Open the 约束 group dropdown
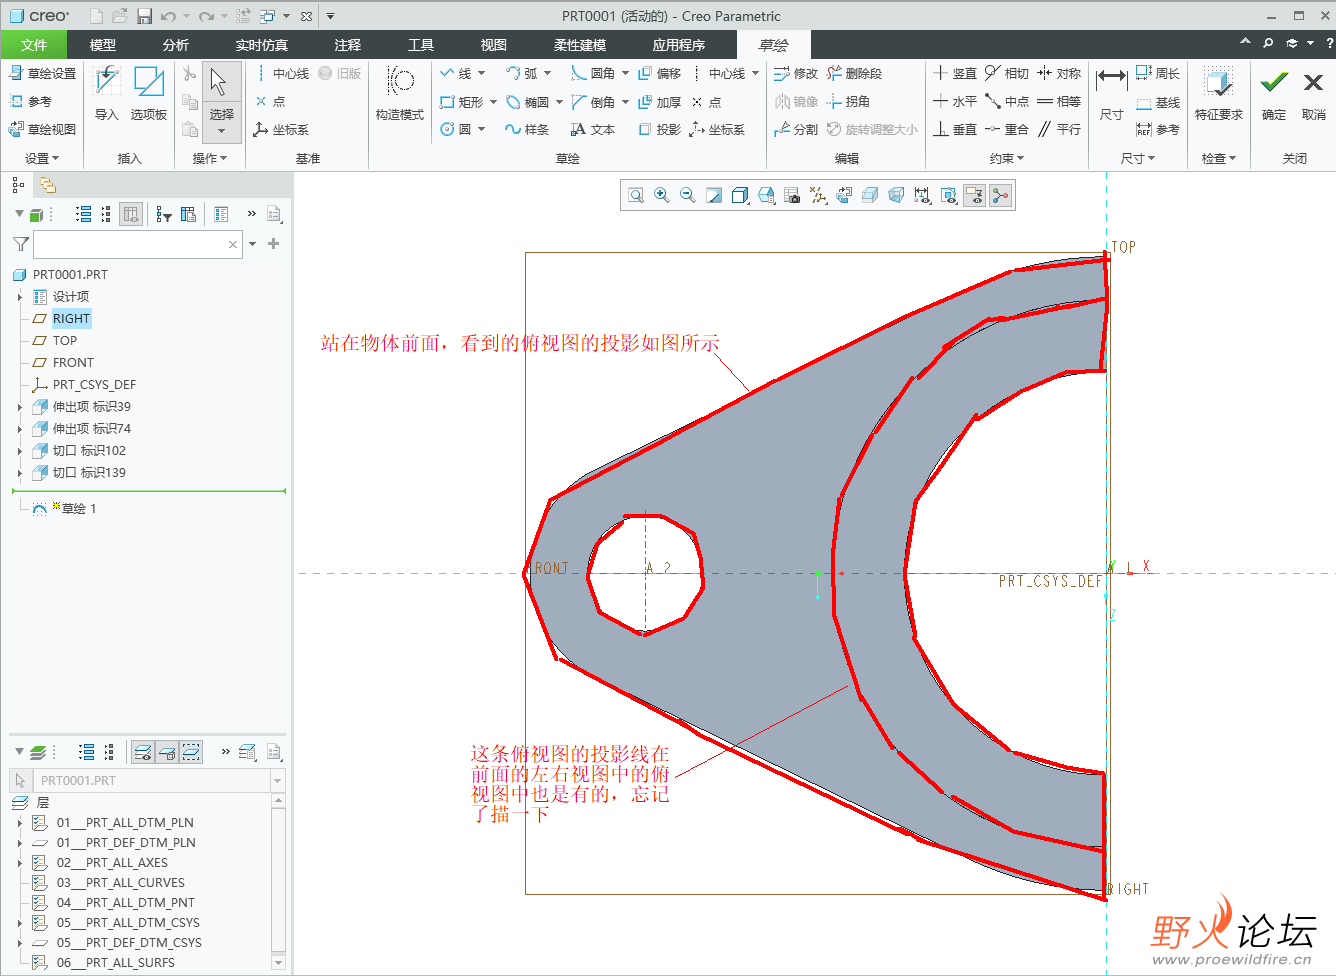 1007,158
